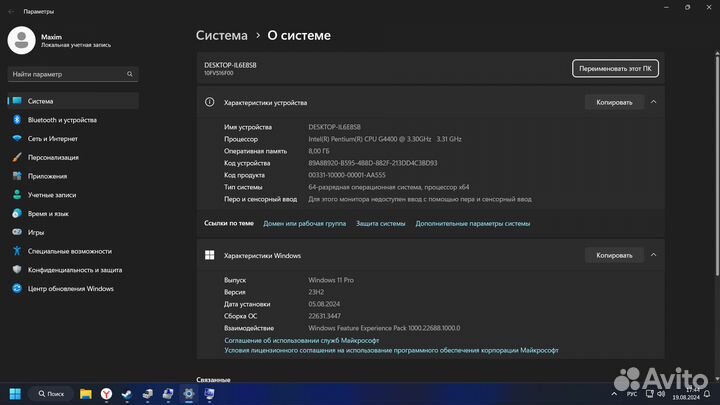Switch the РУС input language indicator
This screenshot has height=405, width=720.
click(x=632, y=394)
